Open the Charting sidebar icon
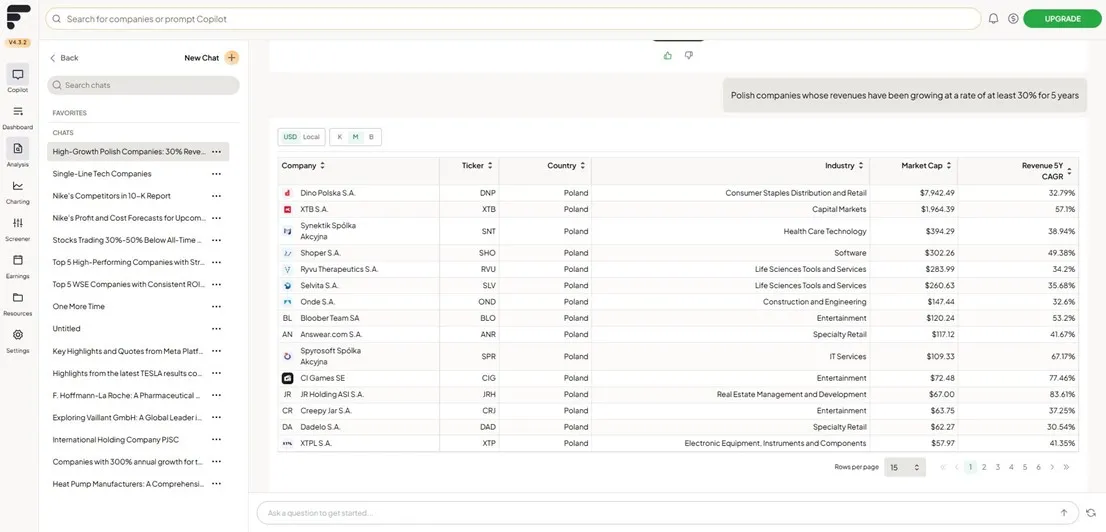The image size is (1106, 532). pyautogui.click(x=18, y=186)
